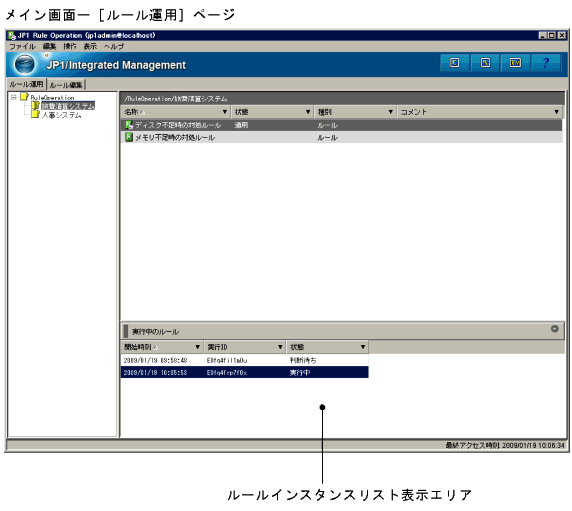Screen dimensions: 572x511
Task: Open help with the question mark button
Action: 546,63
